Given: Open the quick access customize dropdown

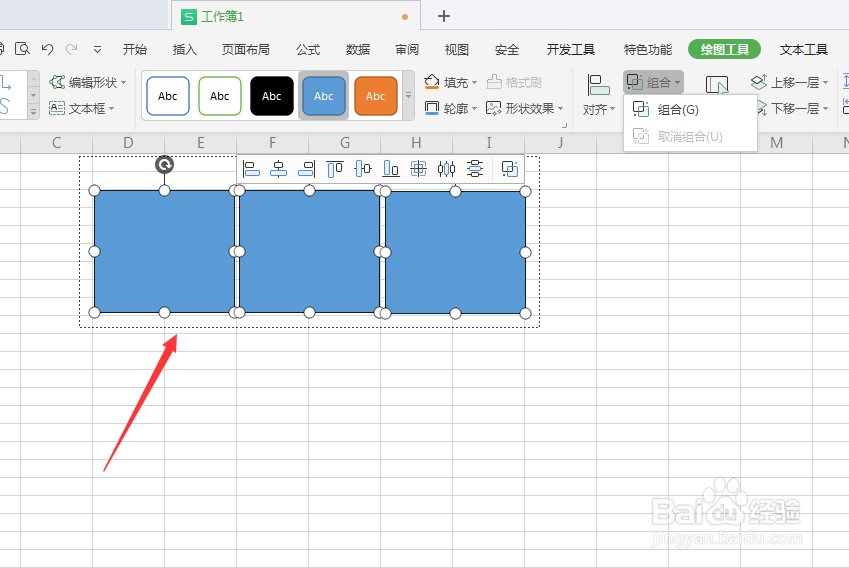Looking at the screenshot, I should click(97, 49).
